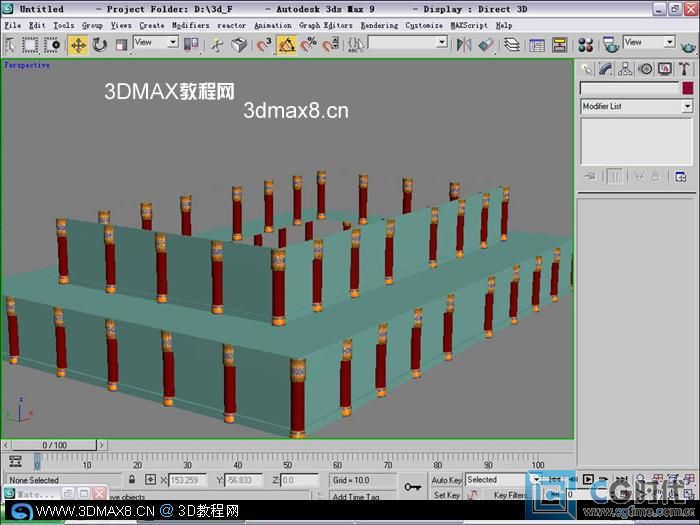Image resolution: width=700 pixels, height=525 pixels.
Task: Switch to the Hierarchy command panel tab
Action: (x=625, y=69)
